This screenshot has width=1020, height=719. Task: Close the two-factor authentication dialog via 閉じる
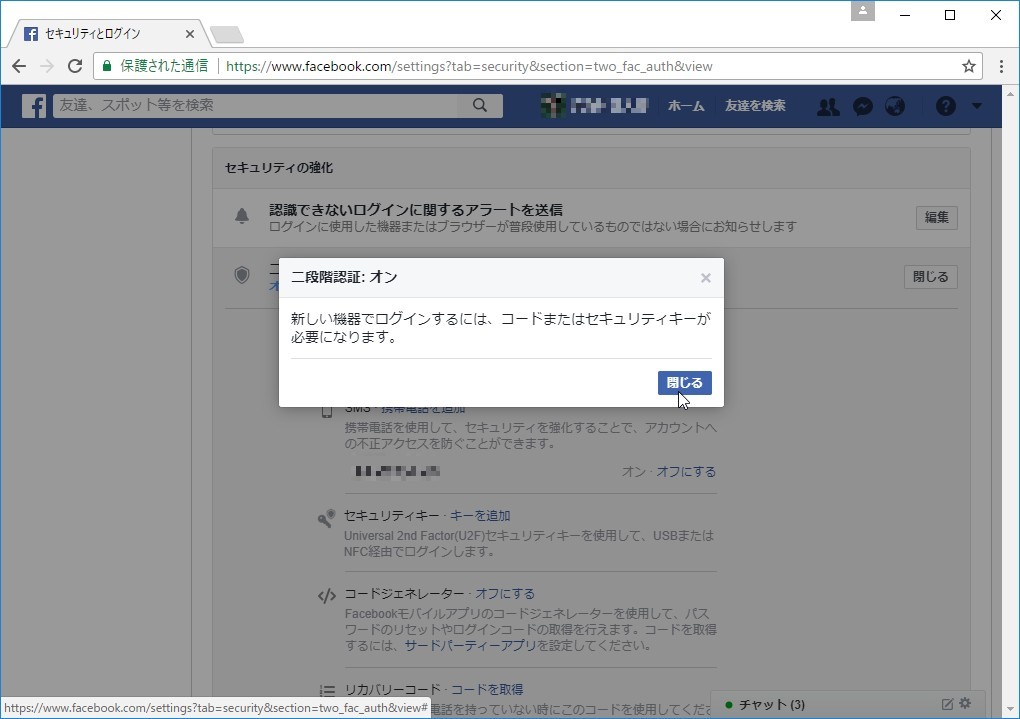pyautogui.click(x=684, y=382)
